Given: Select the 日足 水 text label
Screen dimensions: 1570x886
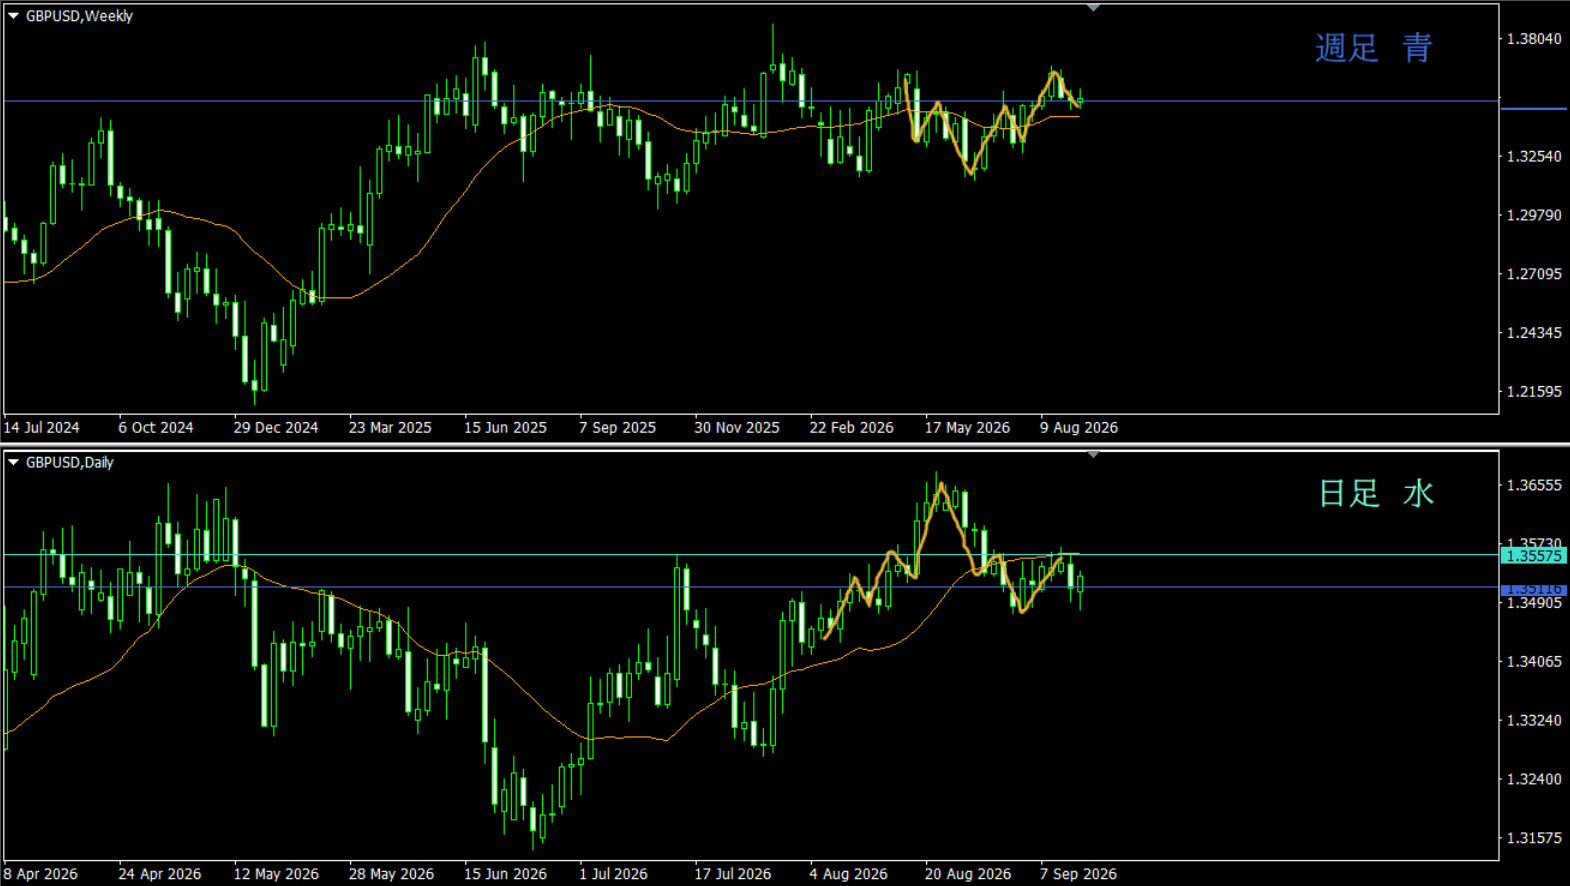Looking at the screenshot, I should (x=1376, y=493).
